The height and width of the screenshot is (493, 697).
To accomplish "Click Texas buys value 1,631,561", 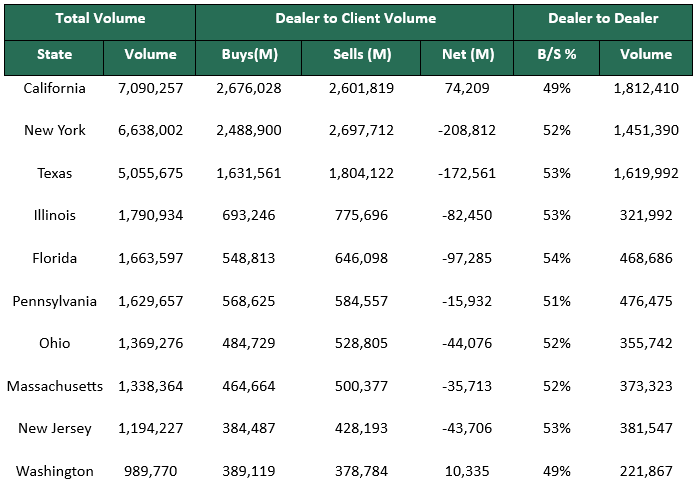I will tap(247, 173).
